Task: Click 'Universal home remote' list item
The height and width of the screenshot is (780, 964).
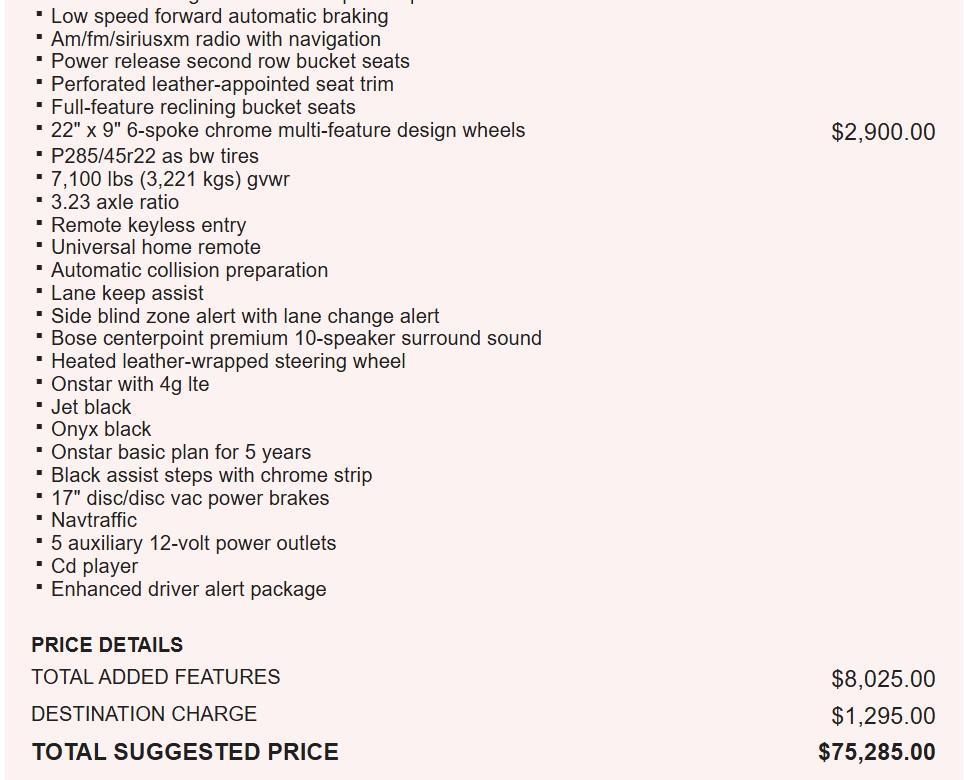Action: (155, 247)
